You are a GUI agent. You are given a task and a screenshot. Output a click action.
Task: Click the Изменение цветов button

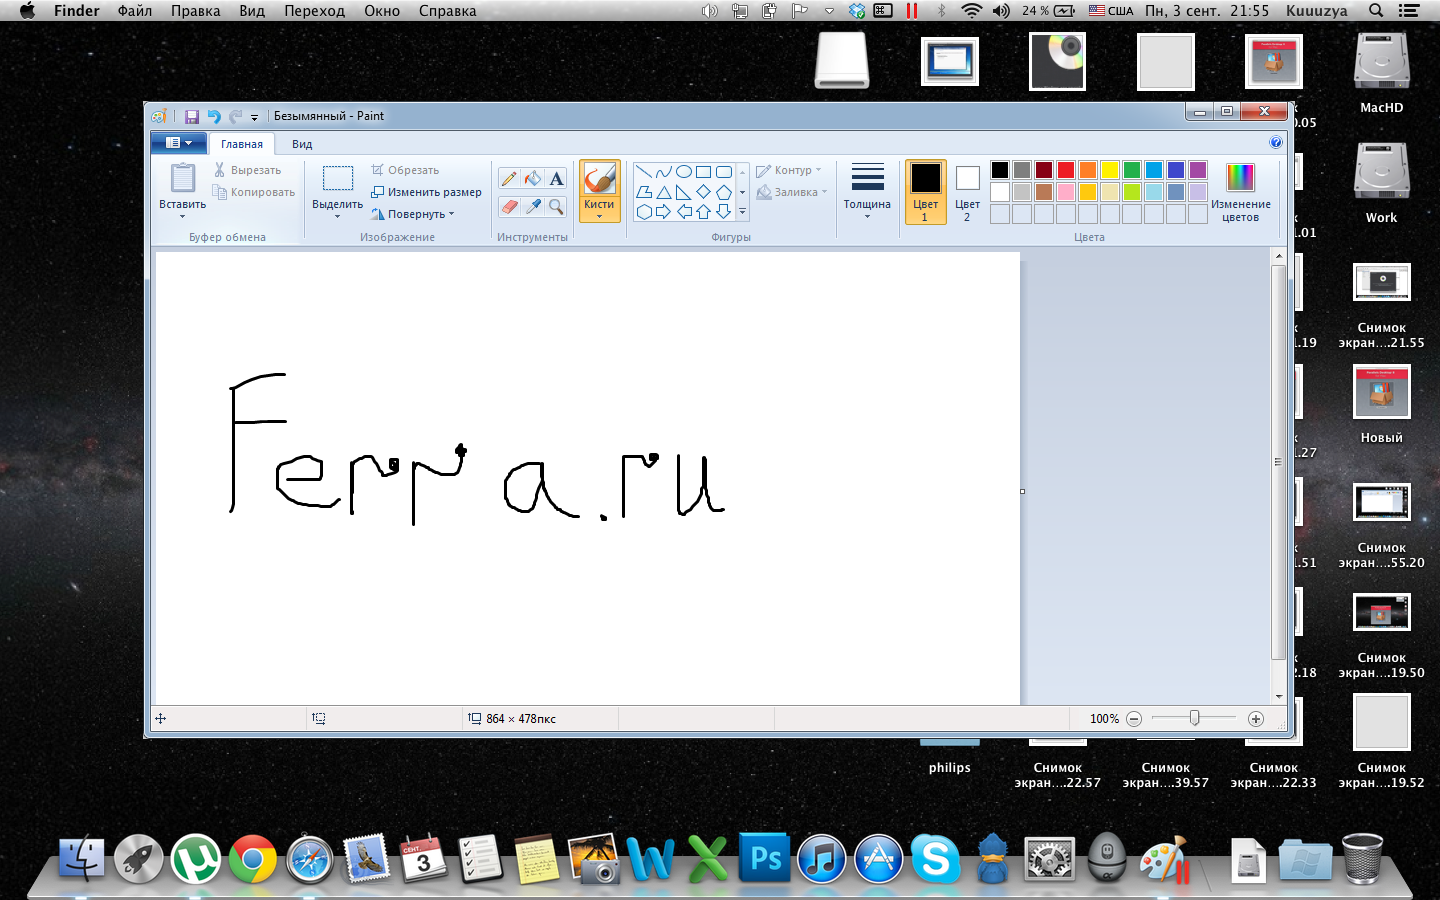(1240, 190)
